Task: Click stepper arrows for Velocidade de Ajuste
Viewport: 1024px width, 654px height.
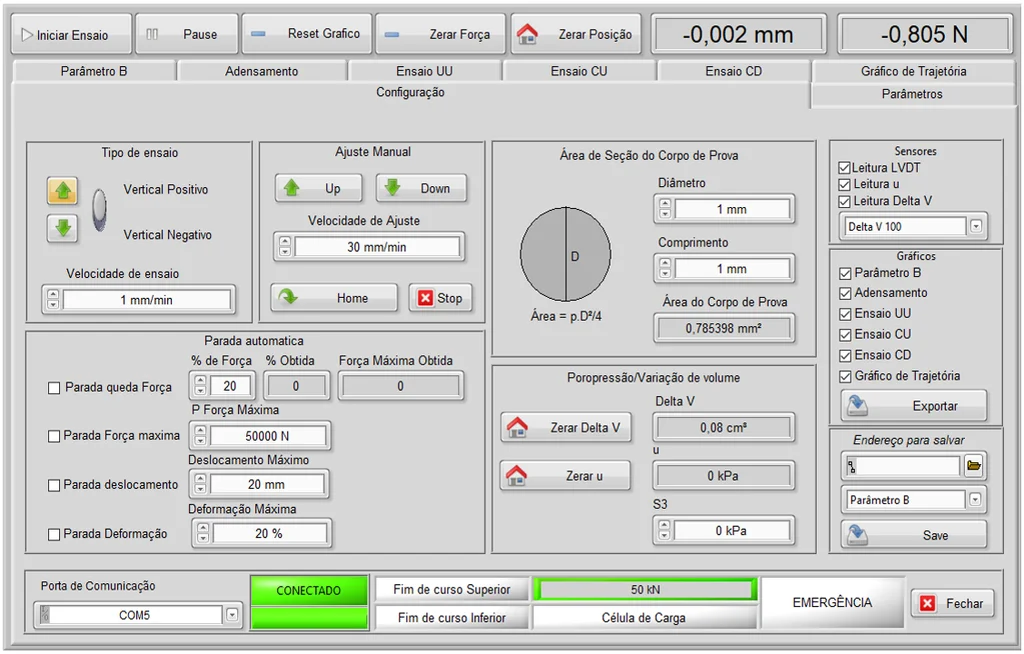Action: [x=285, y=247]
